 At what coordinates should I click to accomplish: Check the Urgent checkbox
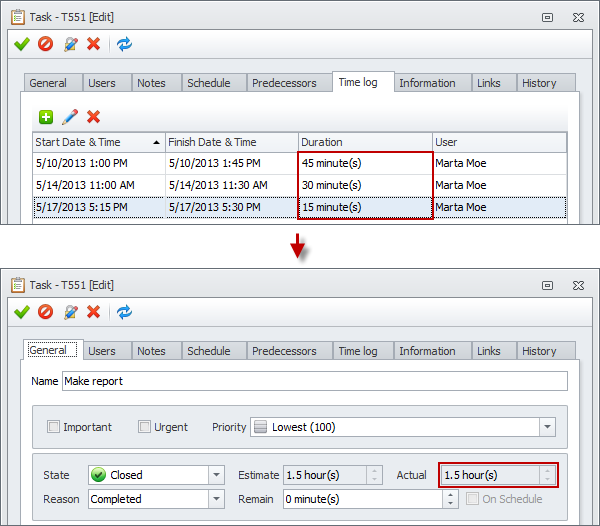tap(144, 427)
